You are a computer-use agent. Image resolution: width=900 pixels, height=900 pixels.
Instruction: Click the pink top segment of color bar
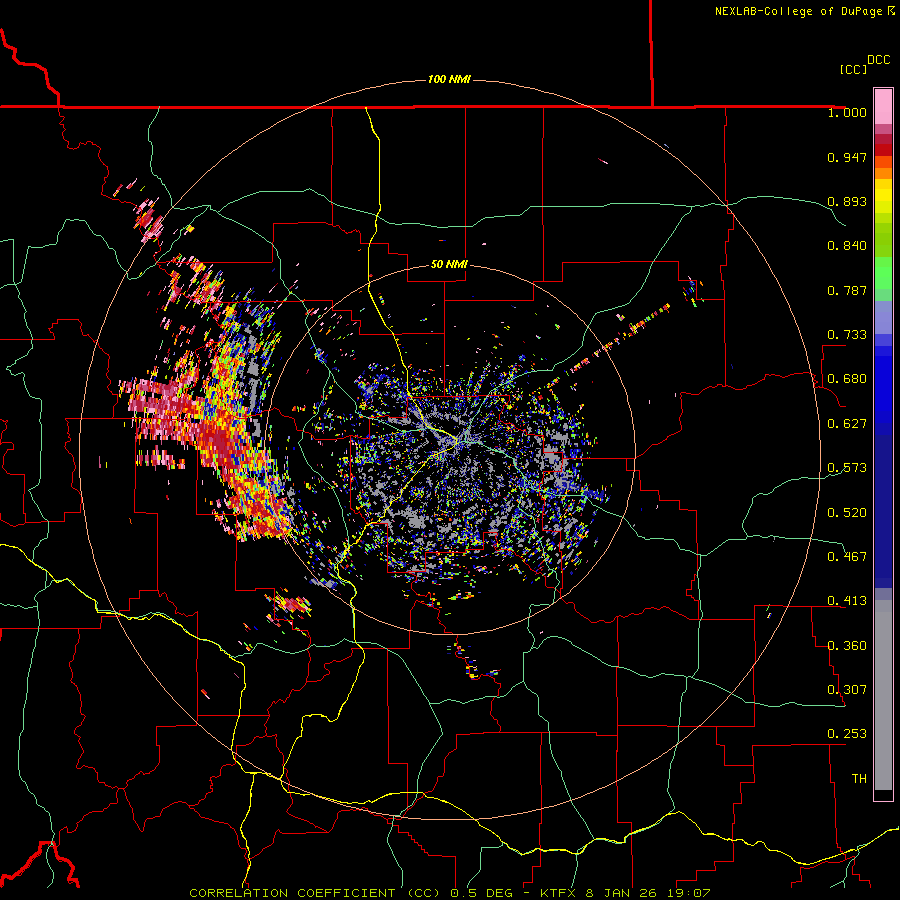pyautogui.click(x=883, y=106)
